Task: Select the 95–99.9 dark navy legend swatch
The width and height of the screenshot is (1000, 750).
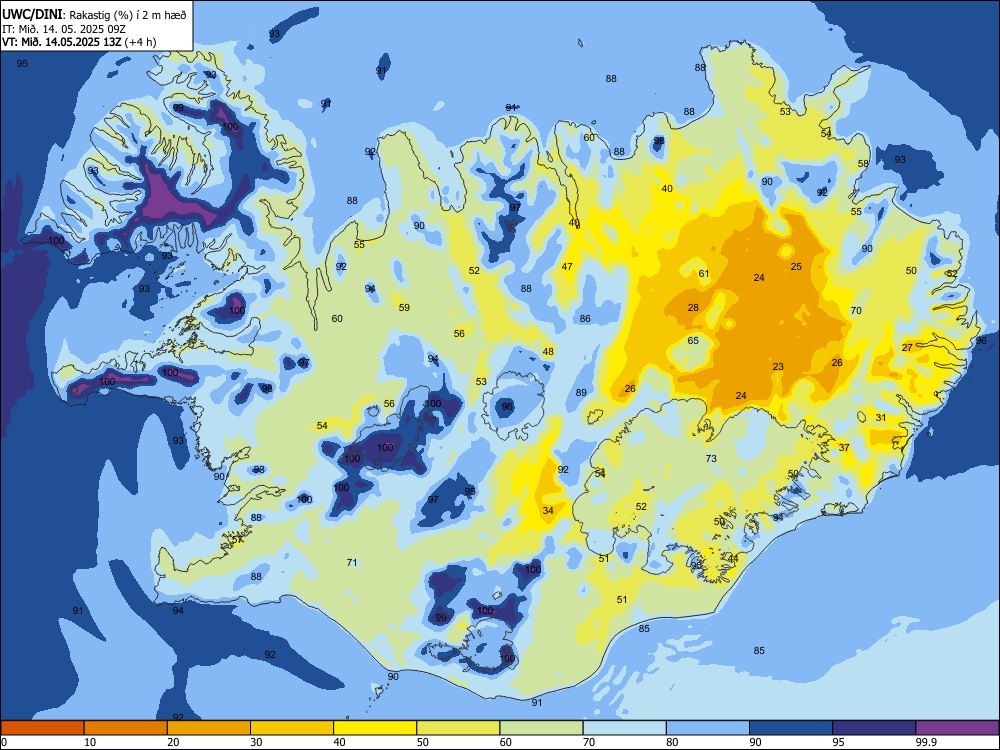Action: coord(874,728)
